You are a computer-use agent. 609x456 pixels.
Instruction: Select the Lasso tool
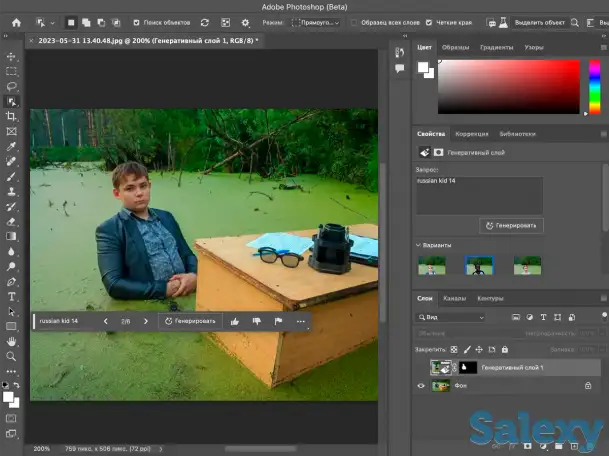point(12,87)
